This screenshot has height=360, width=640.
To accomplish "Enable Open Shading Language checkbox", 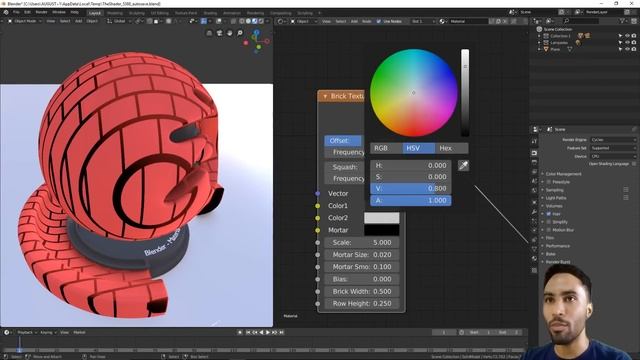I will point(634,164).
